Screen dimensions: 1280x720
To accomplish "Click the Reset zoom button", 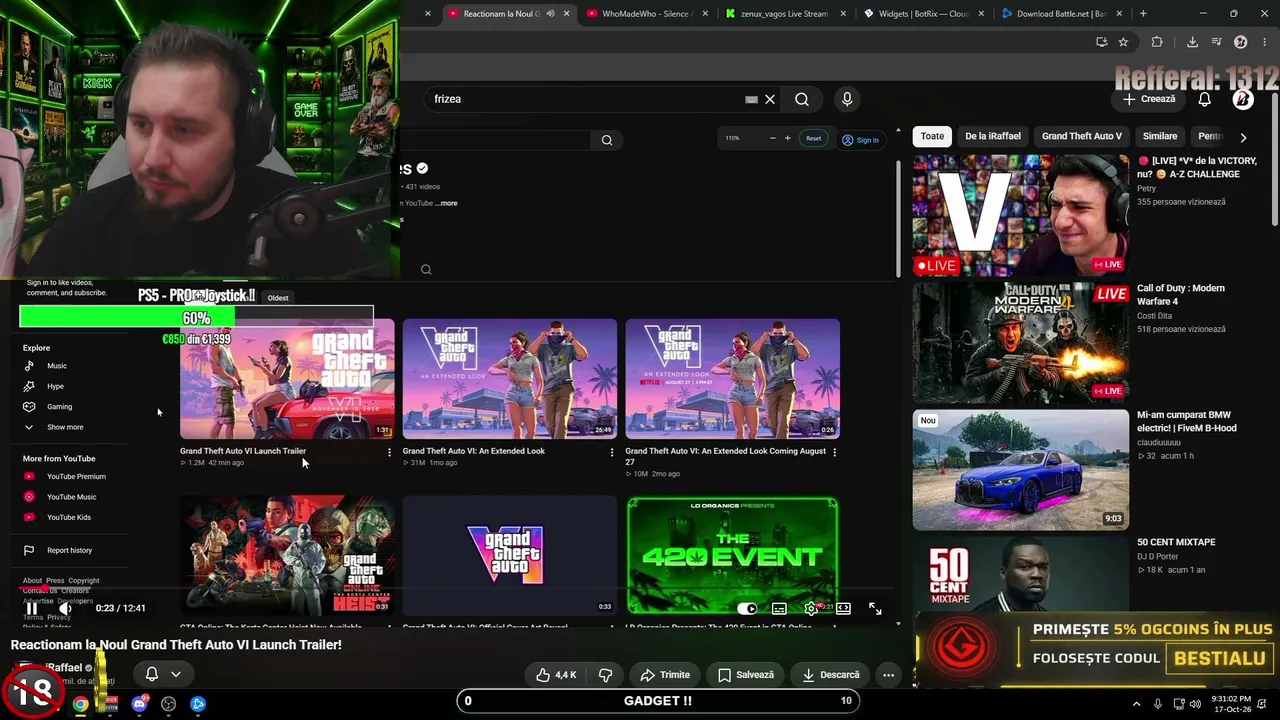I will (814, 139).
